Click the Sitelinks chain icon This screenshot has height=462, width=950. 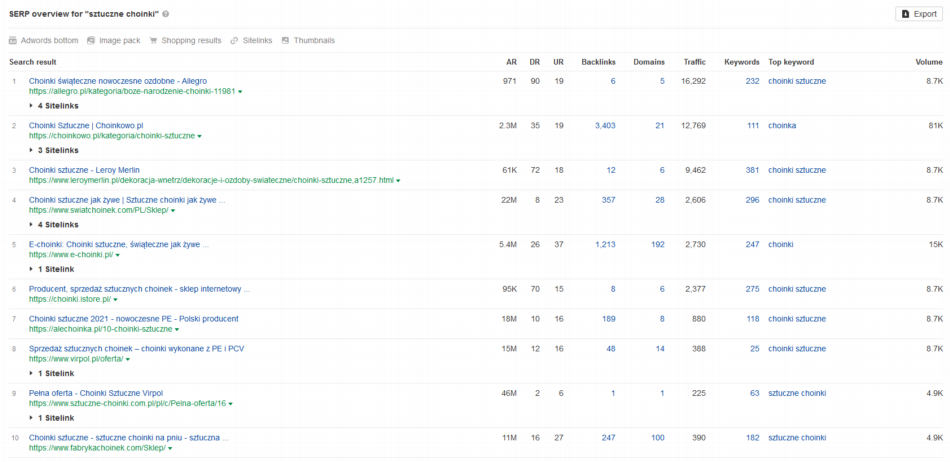point(234,40)
